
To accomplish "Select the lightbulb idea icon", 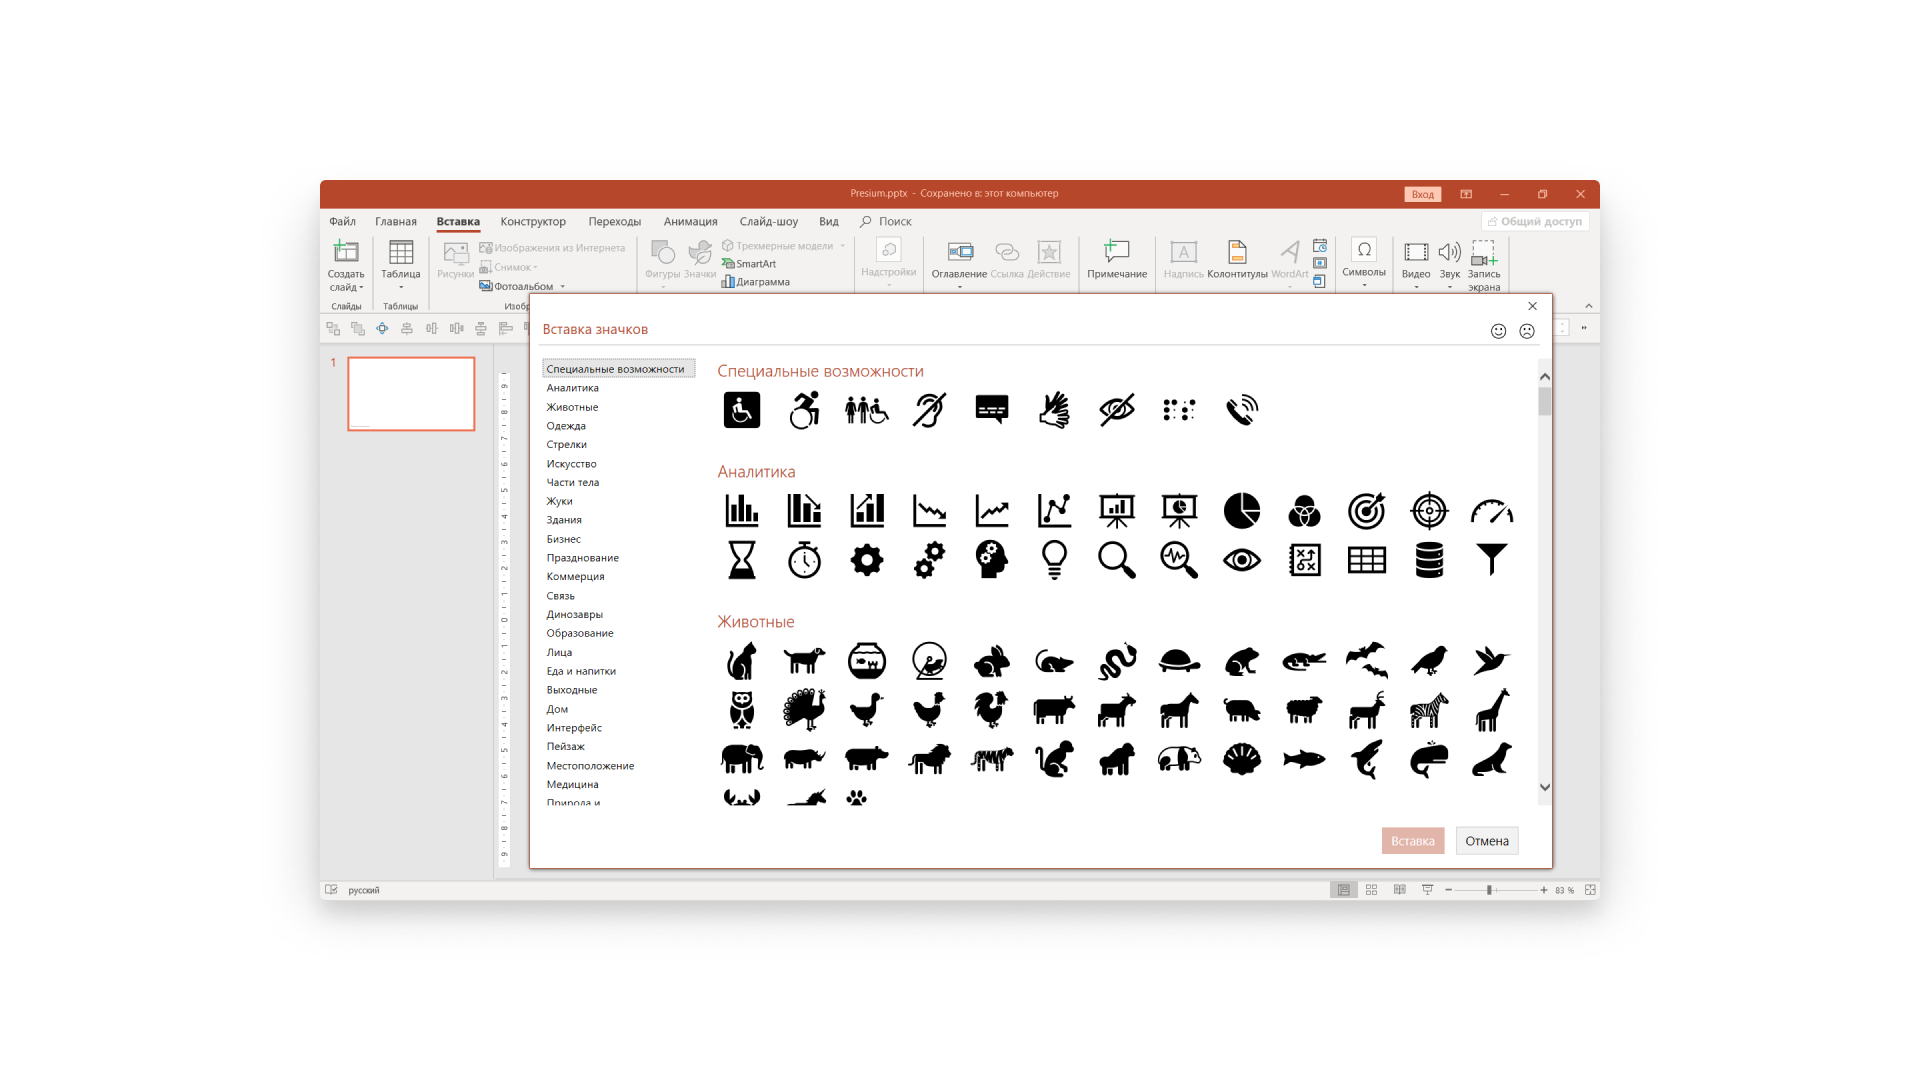I will (x=1054, y=560).
